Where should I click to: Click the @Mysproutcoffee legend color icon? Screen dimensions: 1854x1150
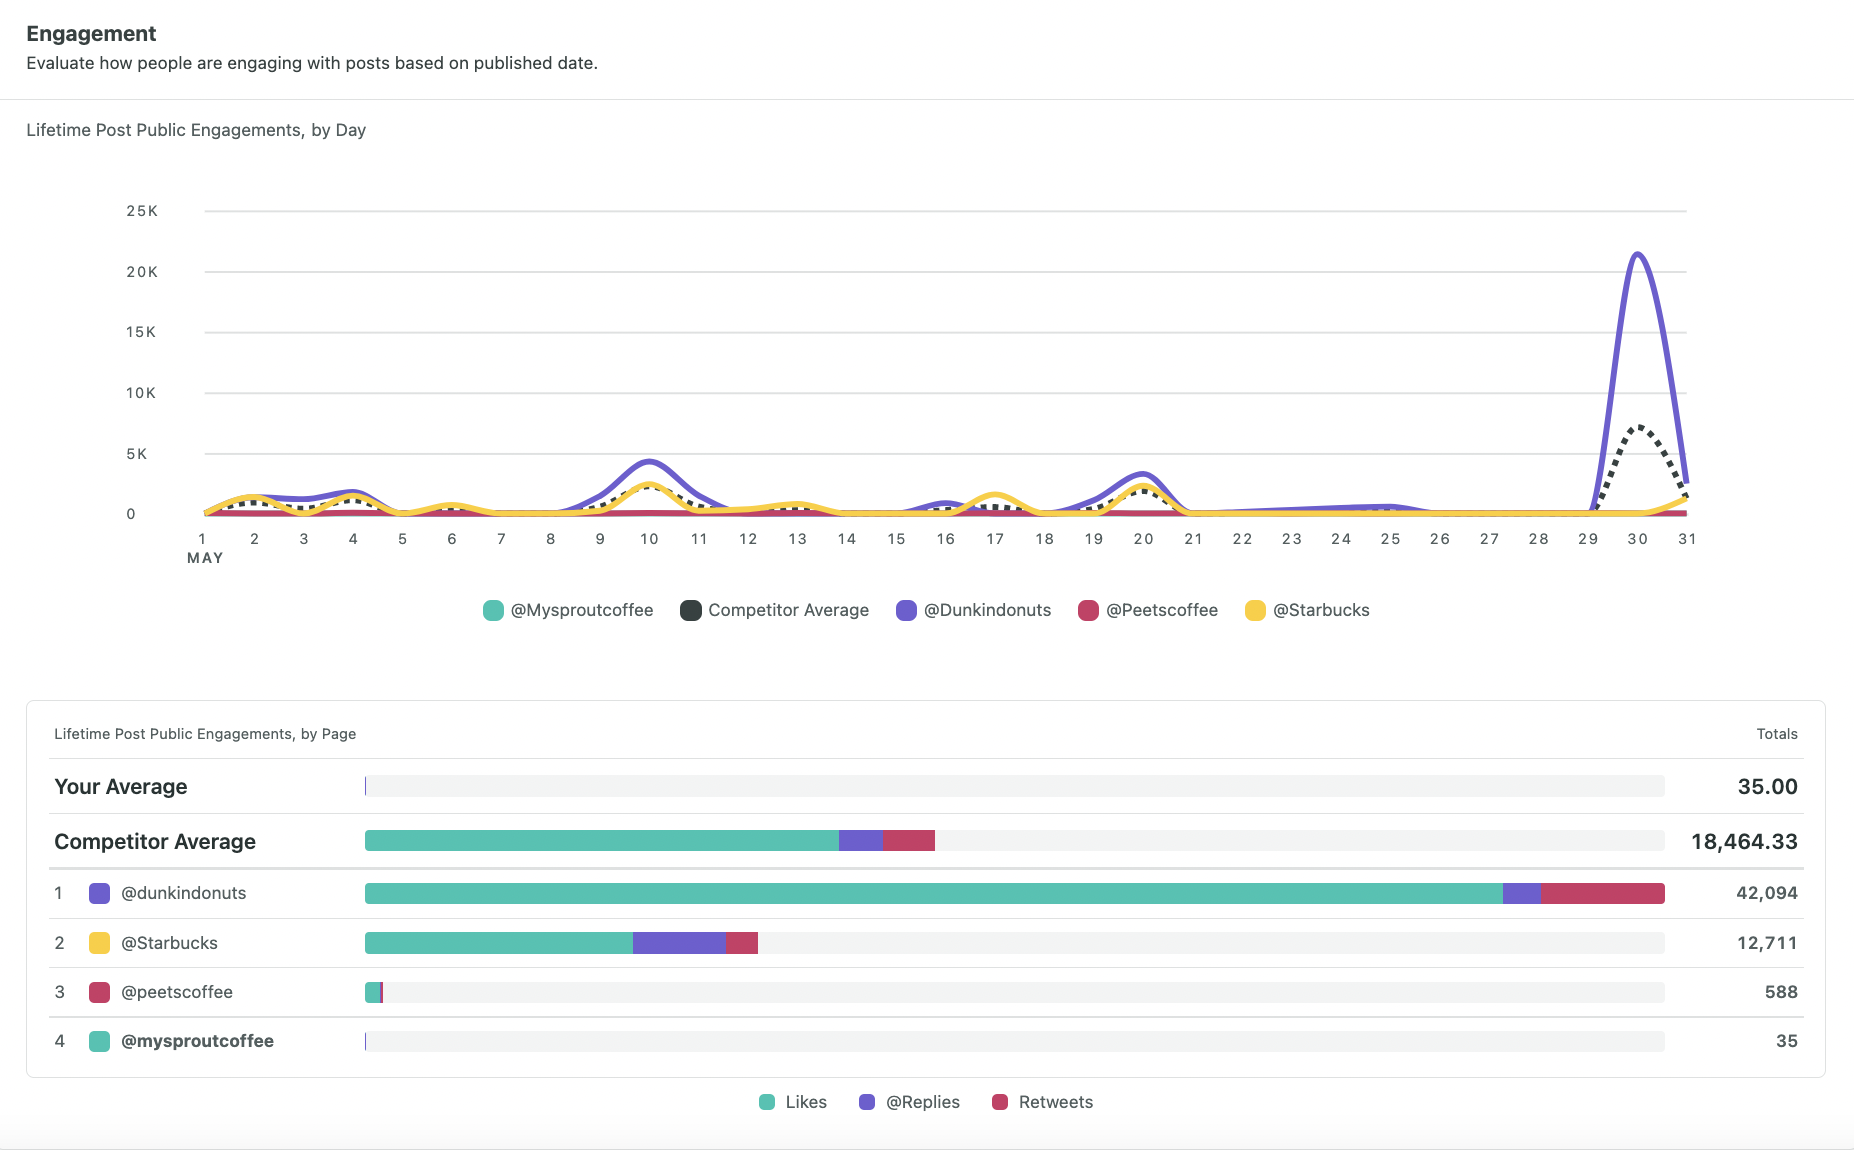[492, 610]
